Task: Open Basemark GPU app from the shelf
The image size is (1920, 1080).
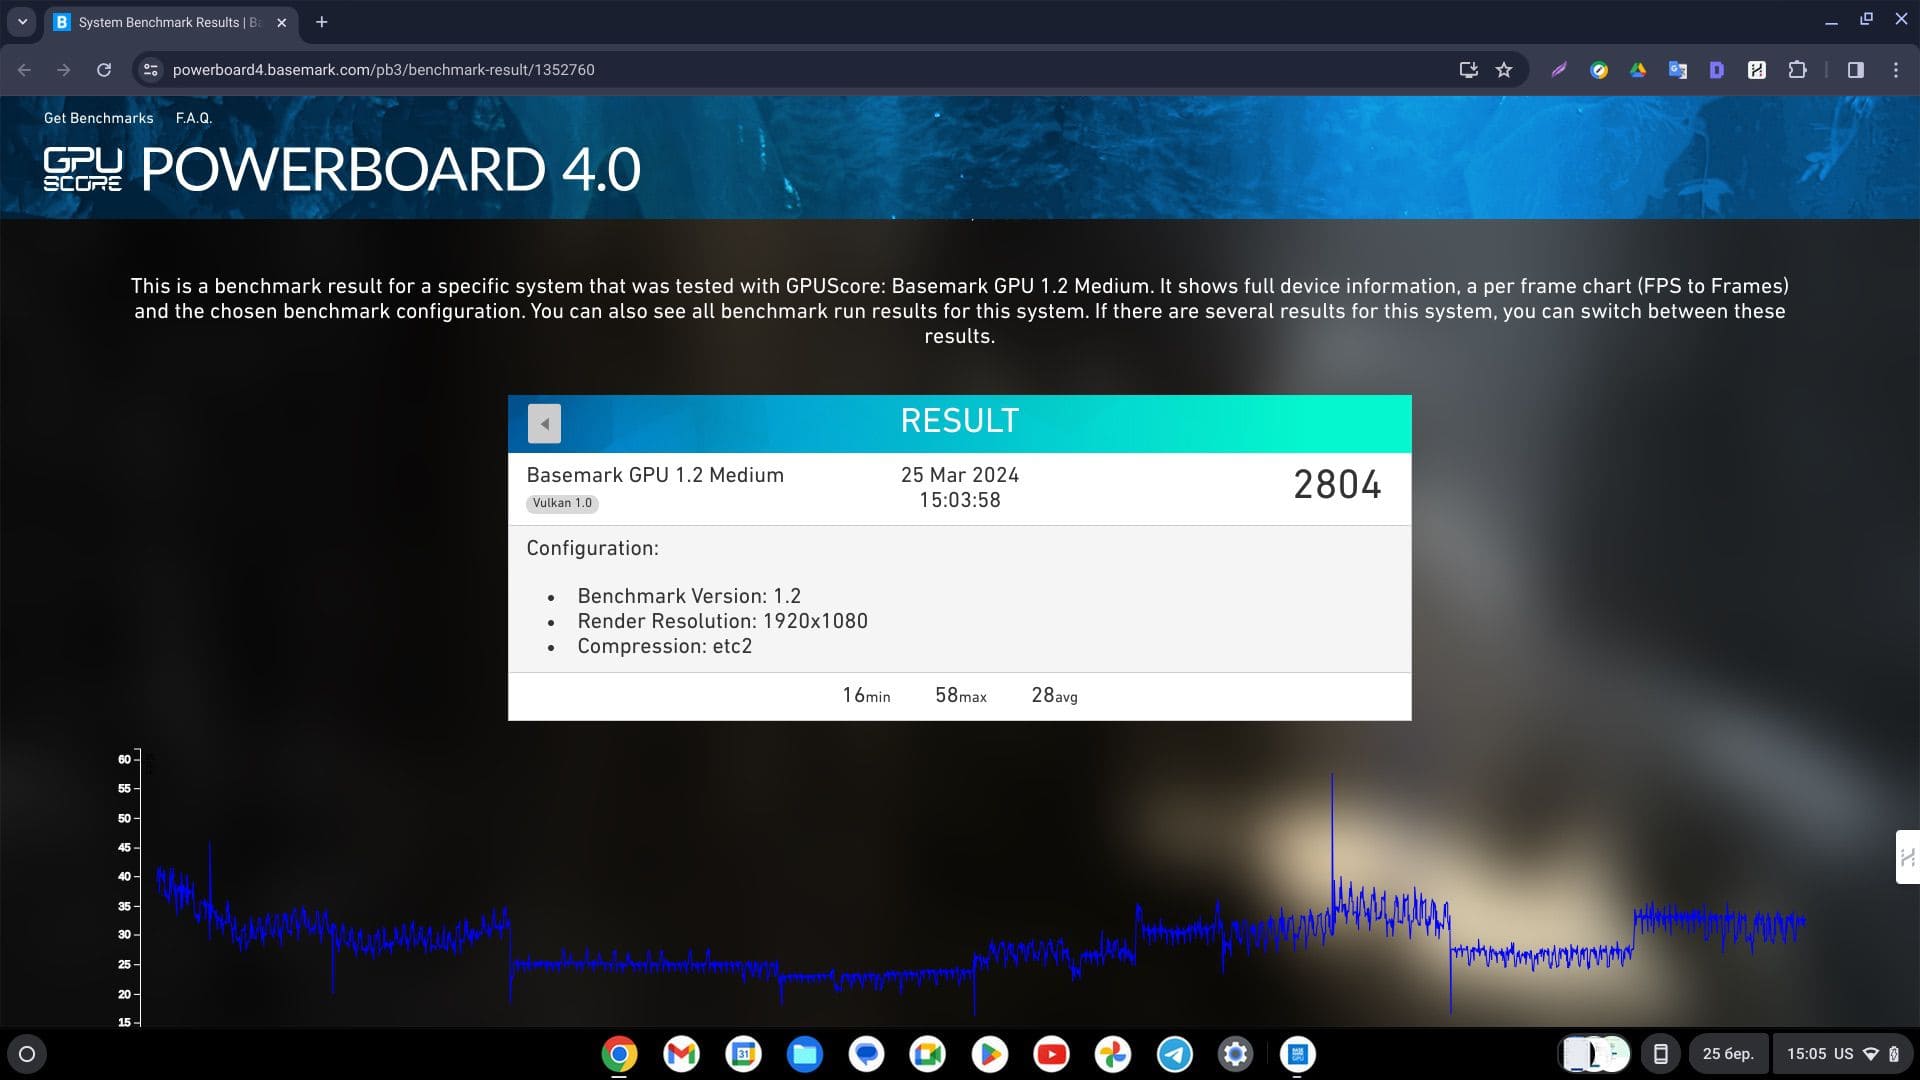Action: pyautogui.click(x=1298, y=1054)
